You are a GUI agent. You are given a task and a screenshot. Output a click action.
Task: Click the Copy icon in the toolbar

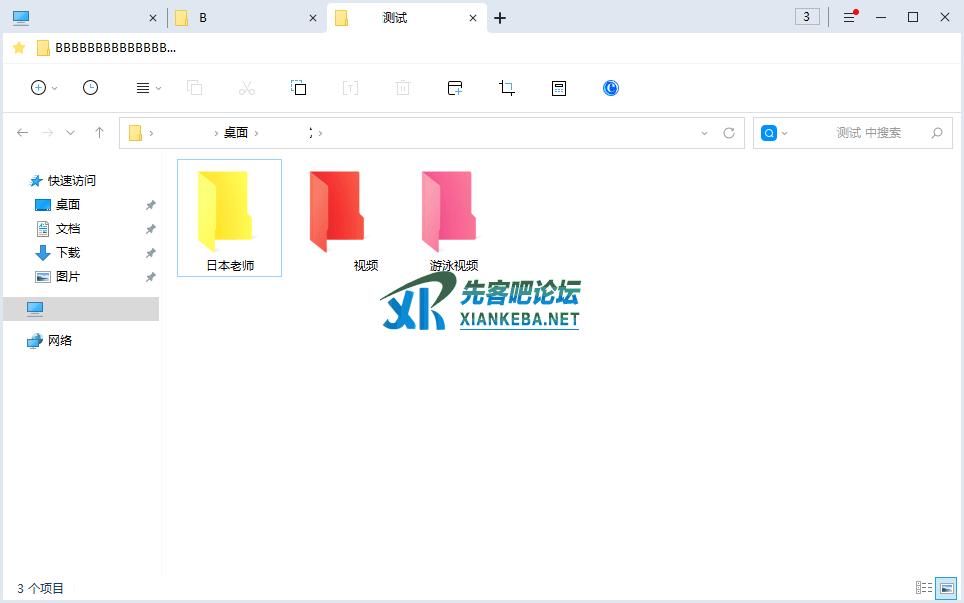[195, 88]
